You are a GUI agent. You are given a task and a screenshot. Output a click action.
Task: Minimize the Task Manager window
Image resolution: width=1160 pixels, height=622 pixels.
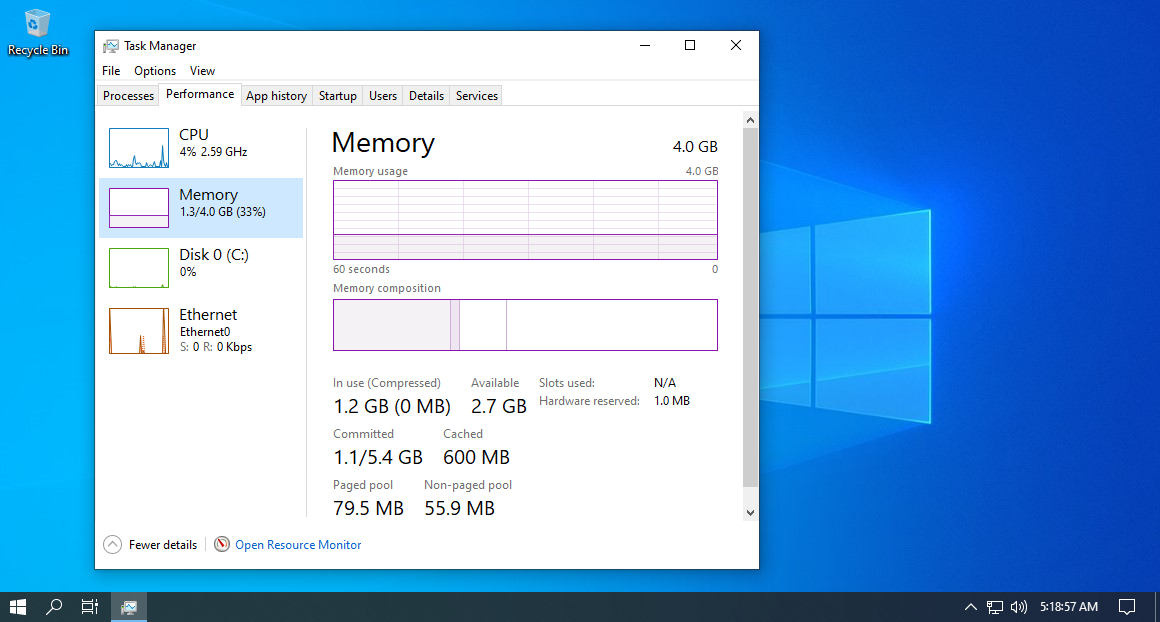click(x=645, y=45)
